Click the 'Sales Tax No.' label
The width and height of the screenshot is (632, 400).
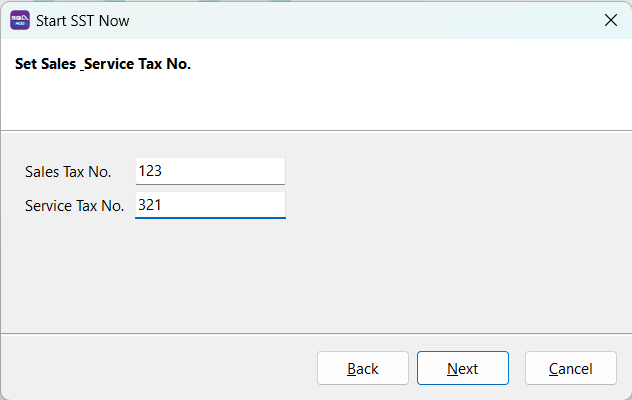68,171
